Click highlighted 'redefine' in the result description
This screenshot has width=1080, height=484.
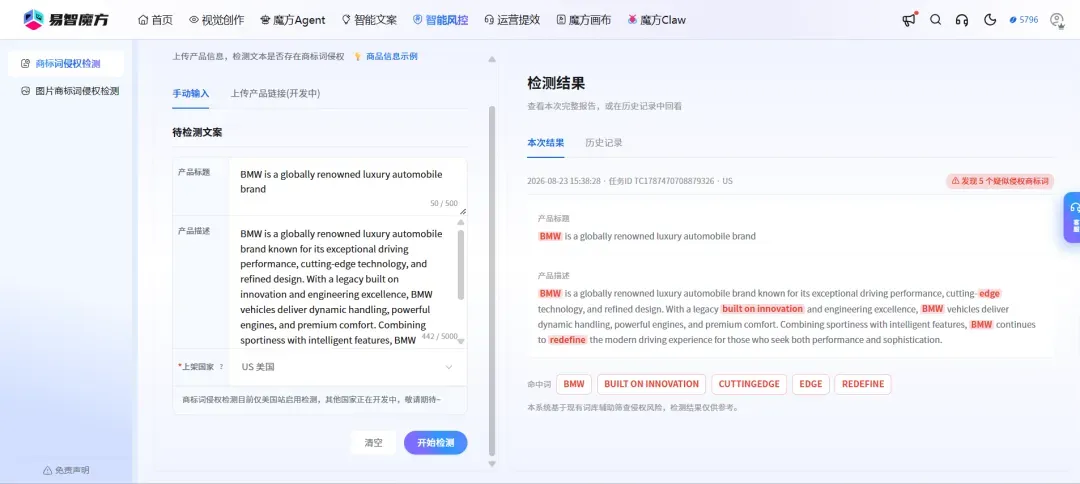[568, 340]
